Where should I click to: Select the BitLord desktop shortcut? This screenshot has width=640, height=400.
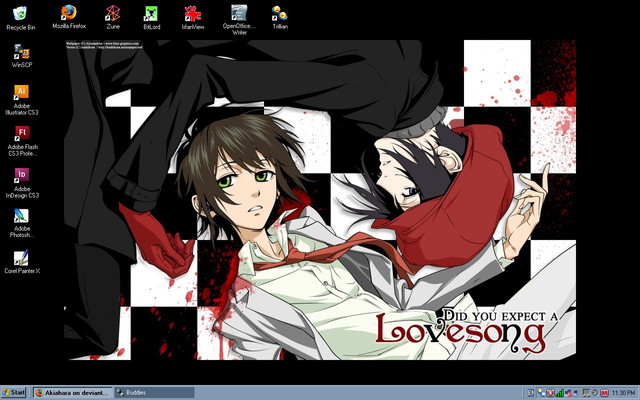[151, 18]
